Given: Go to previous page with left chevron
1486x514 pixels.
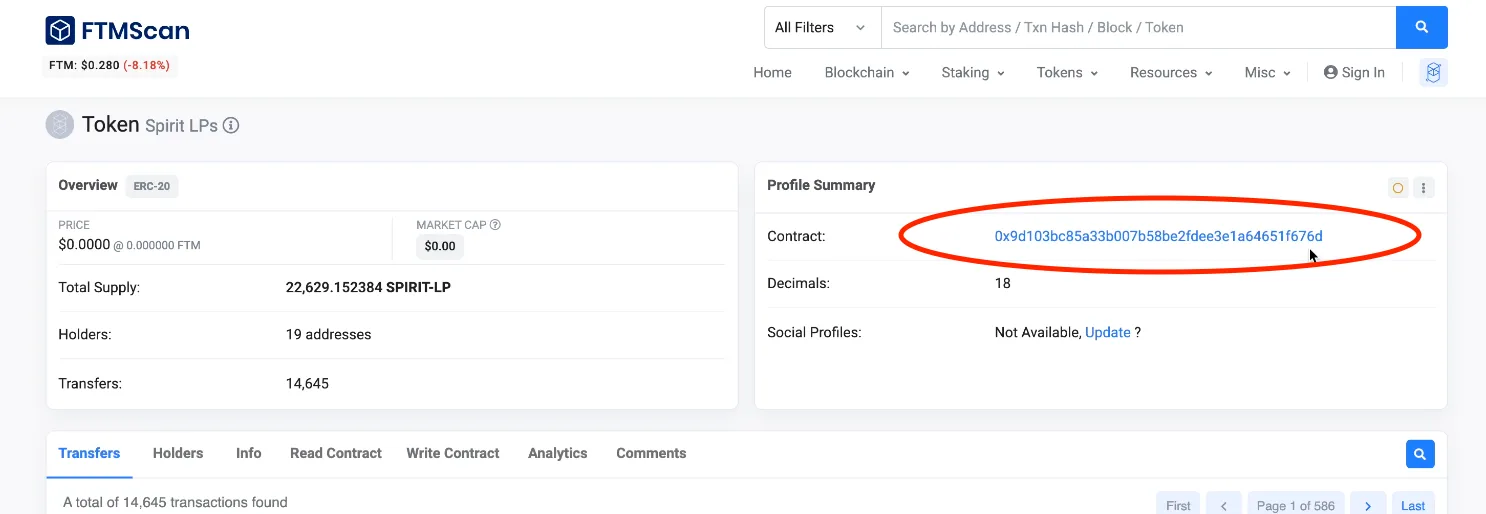Looking at the screenshot, I should (1224, 505).
